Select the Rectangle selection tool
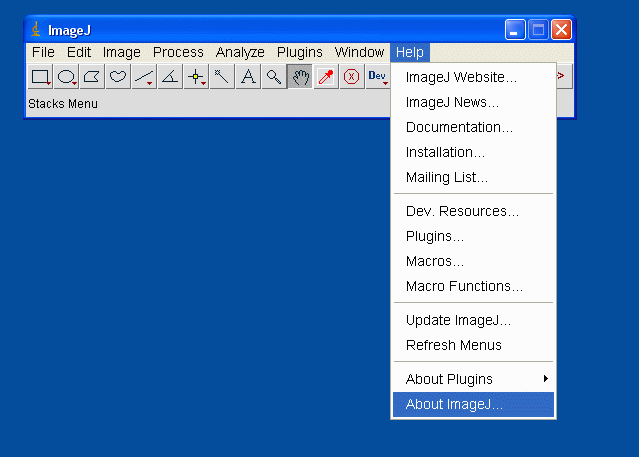 coord(40,77)
